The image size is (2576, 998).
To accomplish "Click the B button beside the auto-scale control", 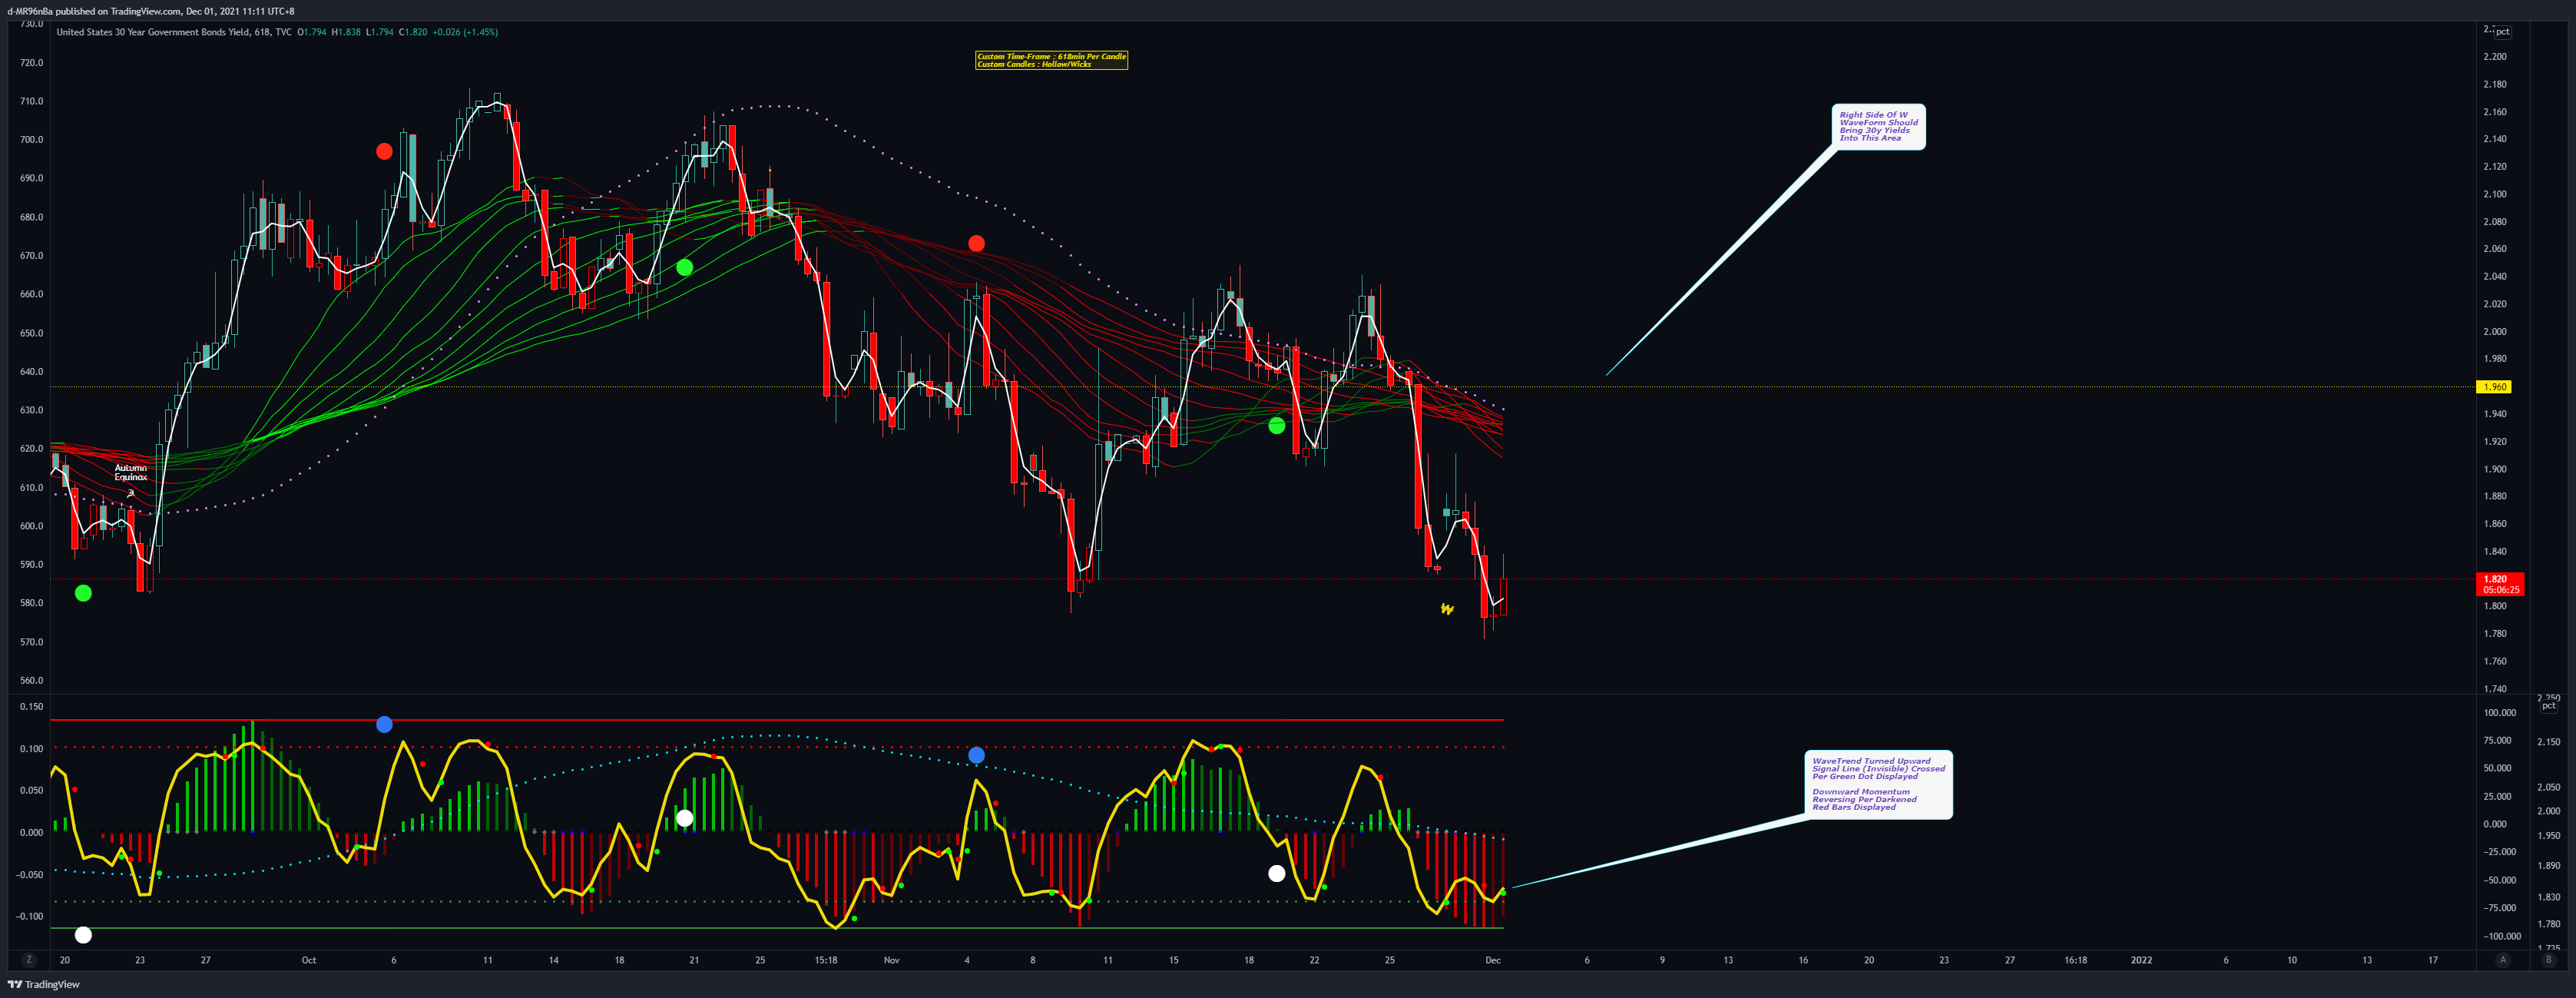I will pyautogui.click(x=2548, y=960).
